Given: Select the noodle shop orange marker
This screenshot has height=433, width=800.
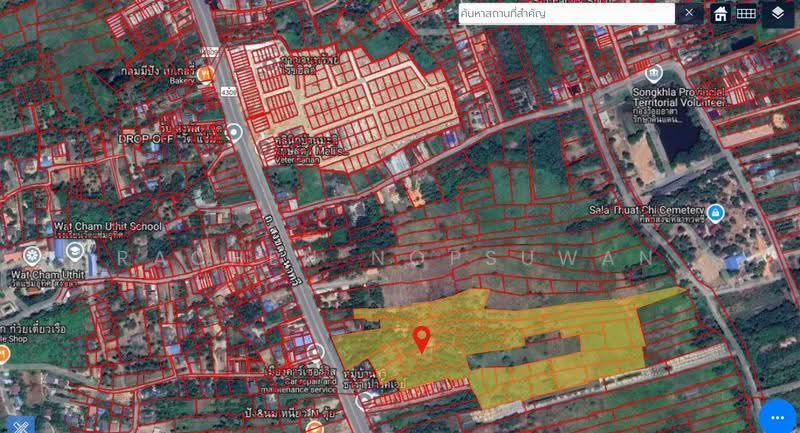Looking at the screenshot, I should coord(3,353).
